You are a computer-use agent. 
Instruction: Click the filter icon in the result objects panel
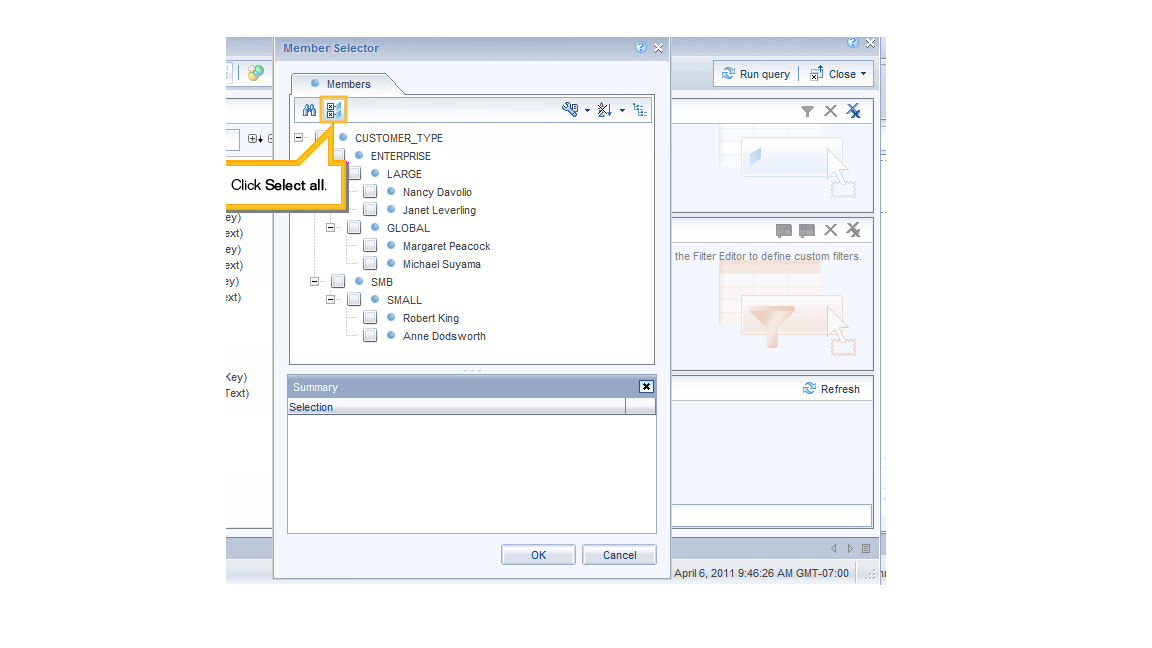[807, 111]
